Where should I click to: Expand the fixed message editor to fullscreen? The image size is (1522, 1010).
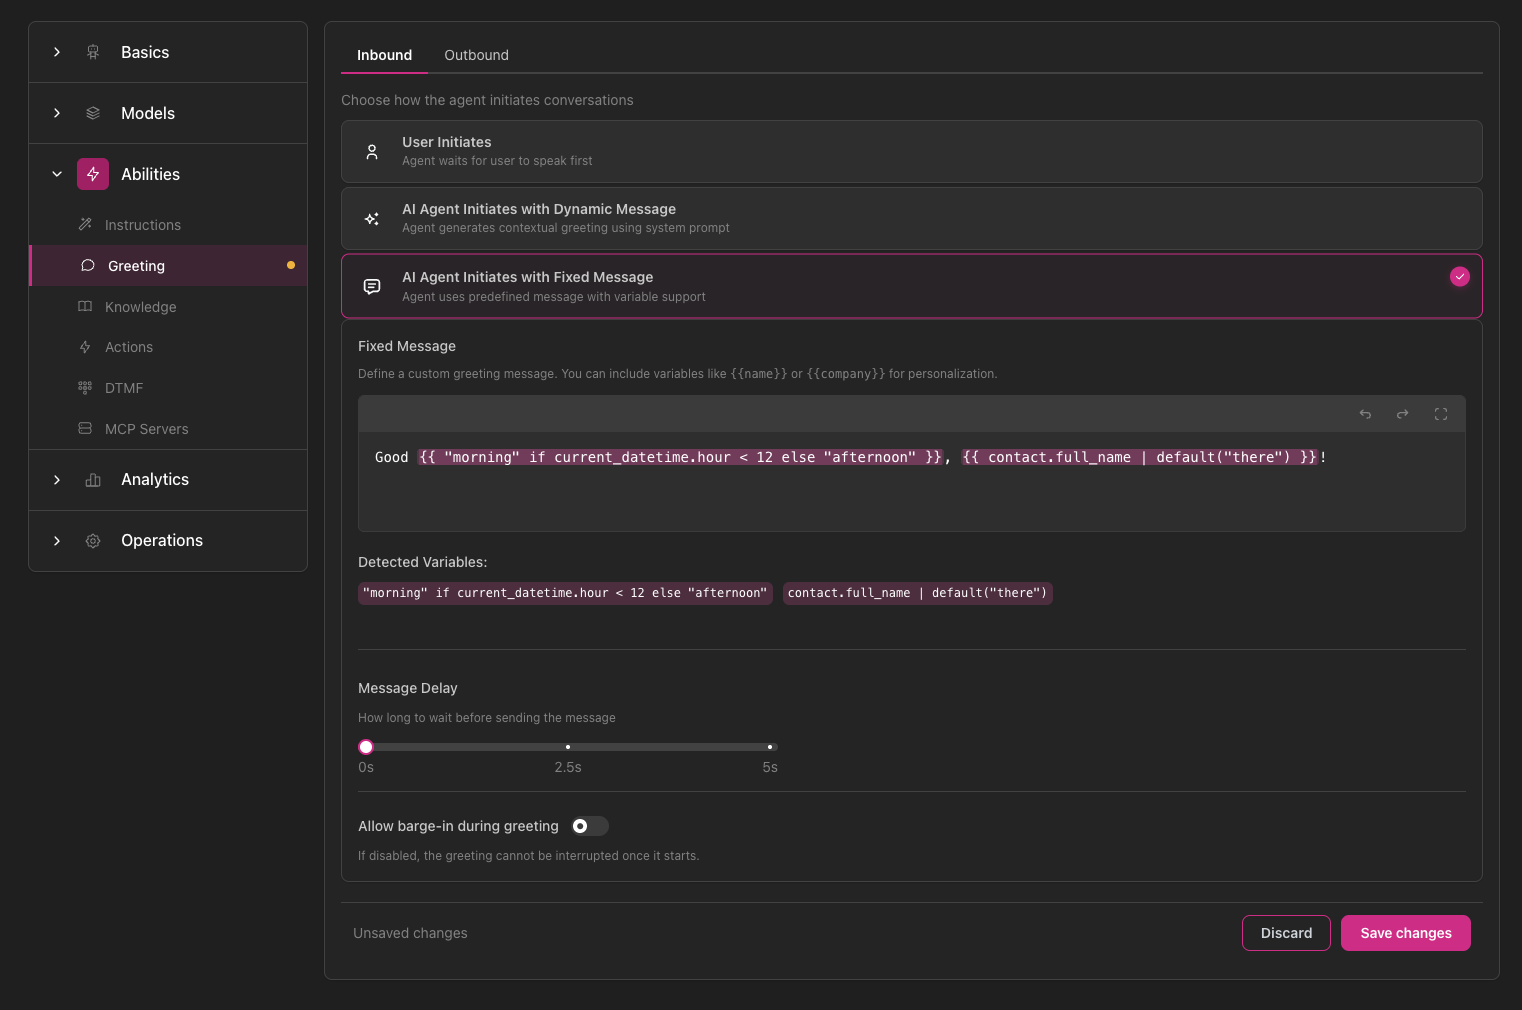pos(1441,413)
